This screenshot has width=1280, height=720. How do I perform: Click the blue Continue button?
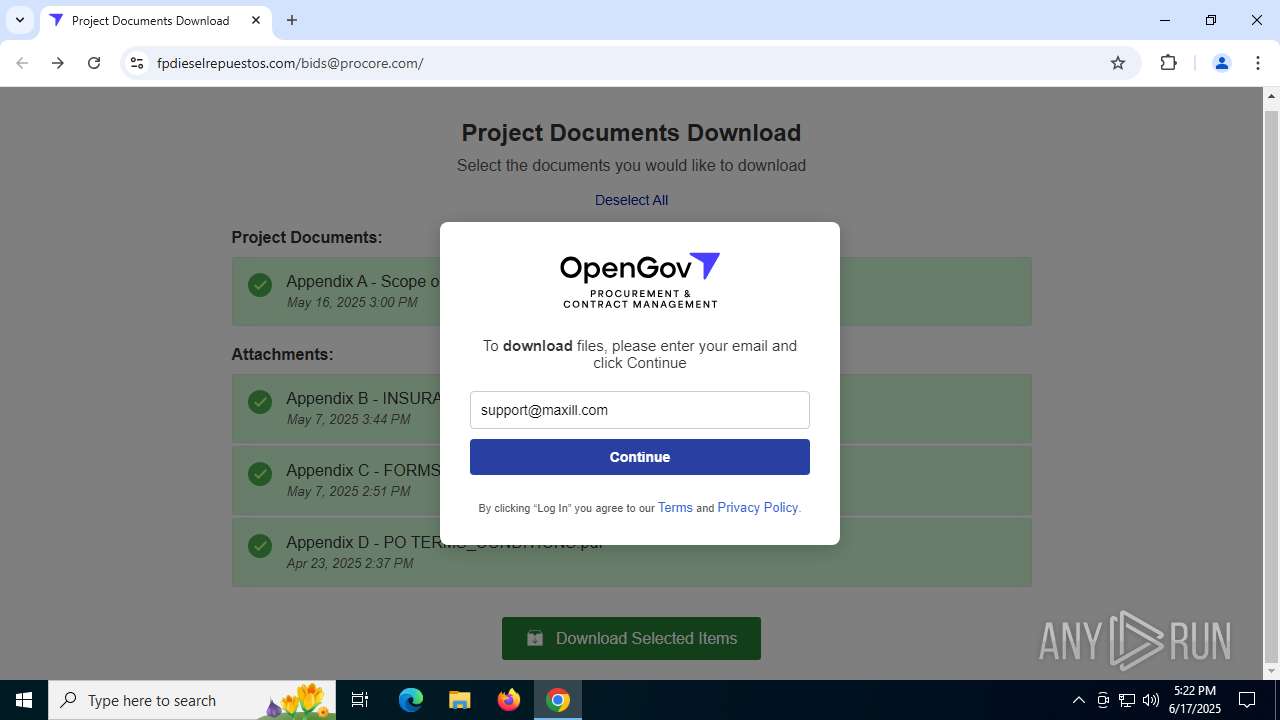(640, 457)
